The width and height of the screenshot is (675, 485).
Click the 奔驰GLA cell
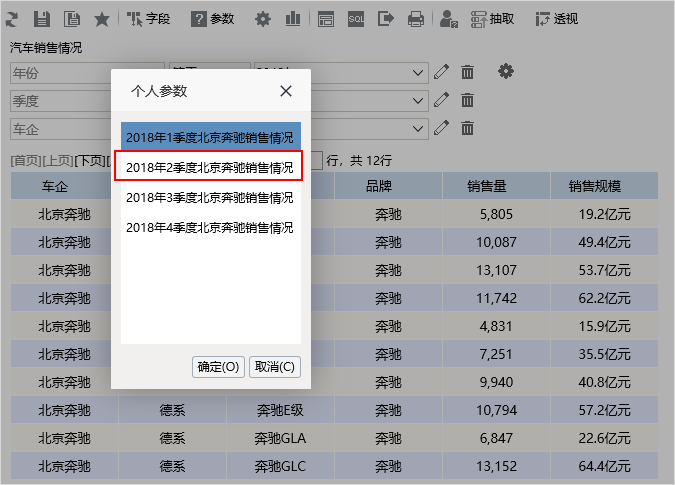(x=280, y=438)
